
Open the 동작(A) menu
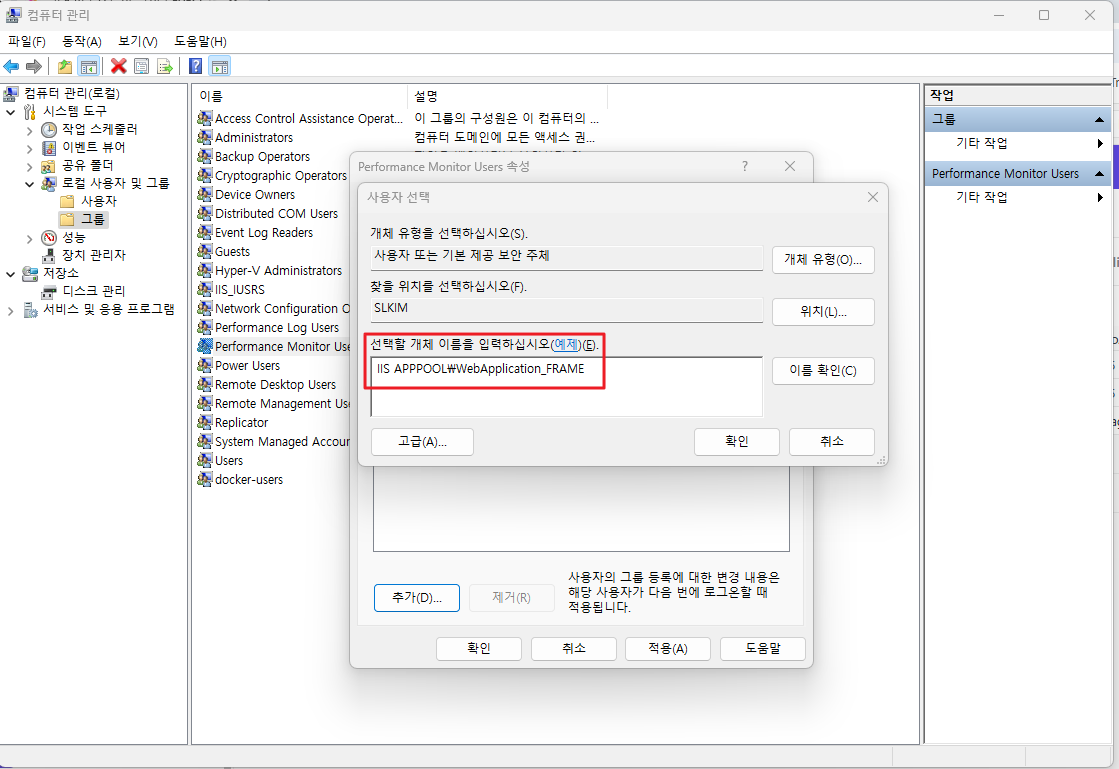(82, 41)
